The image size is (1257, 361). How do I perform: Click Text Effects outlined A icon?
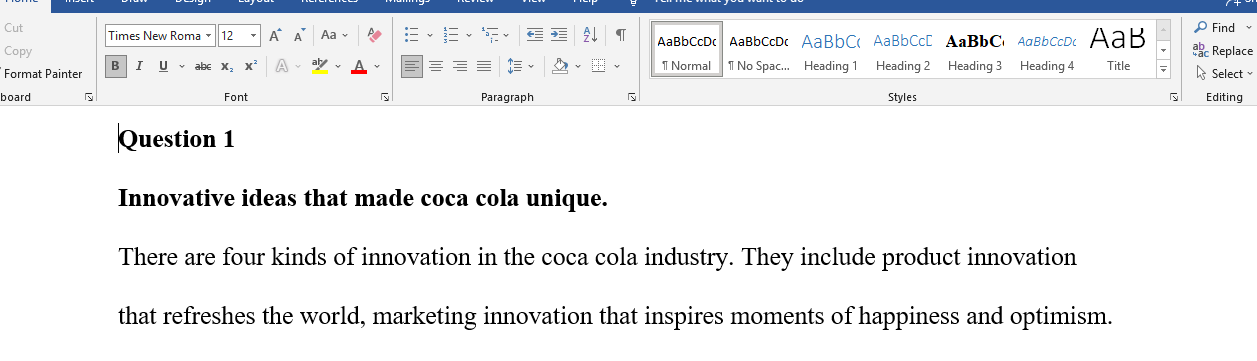point(282,66)
